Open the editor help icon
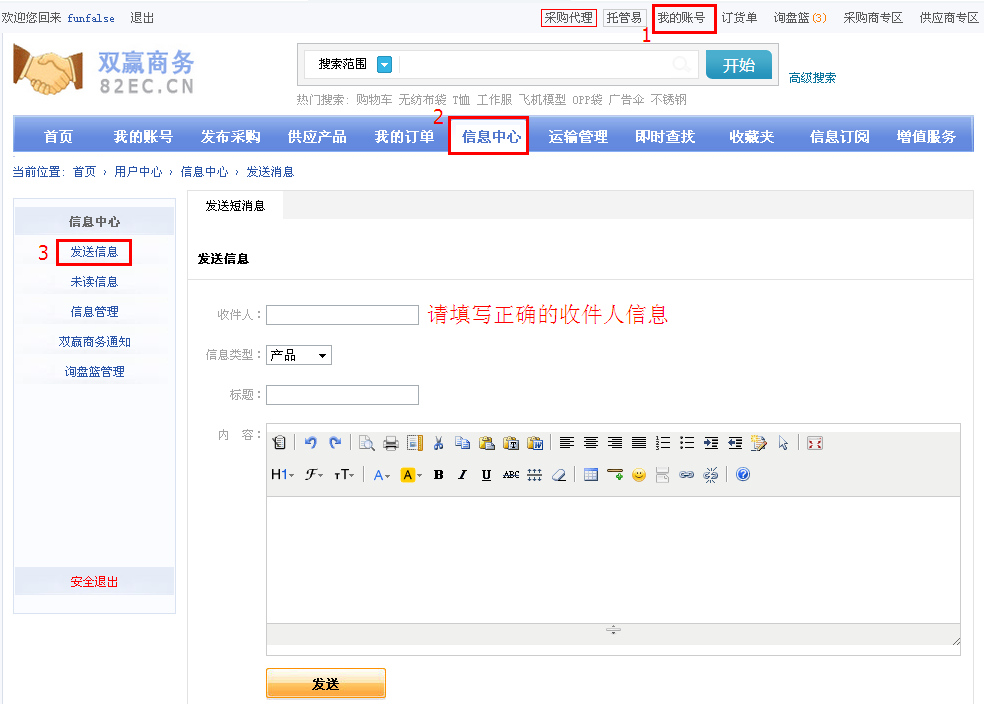 [x=743, y=475]
